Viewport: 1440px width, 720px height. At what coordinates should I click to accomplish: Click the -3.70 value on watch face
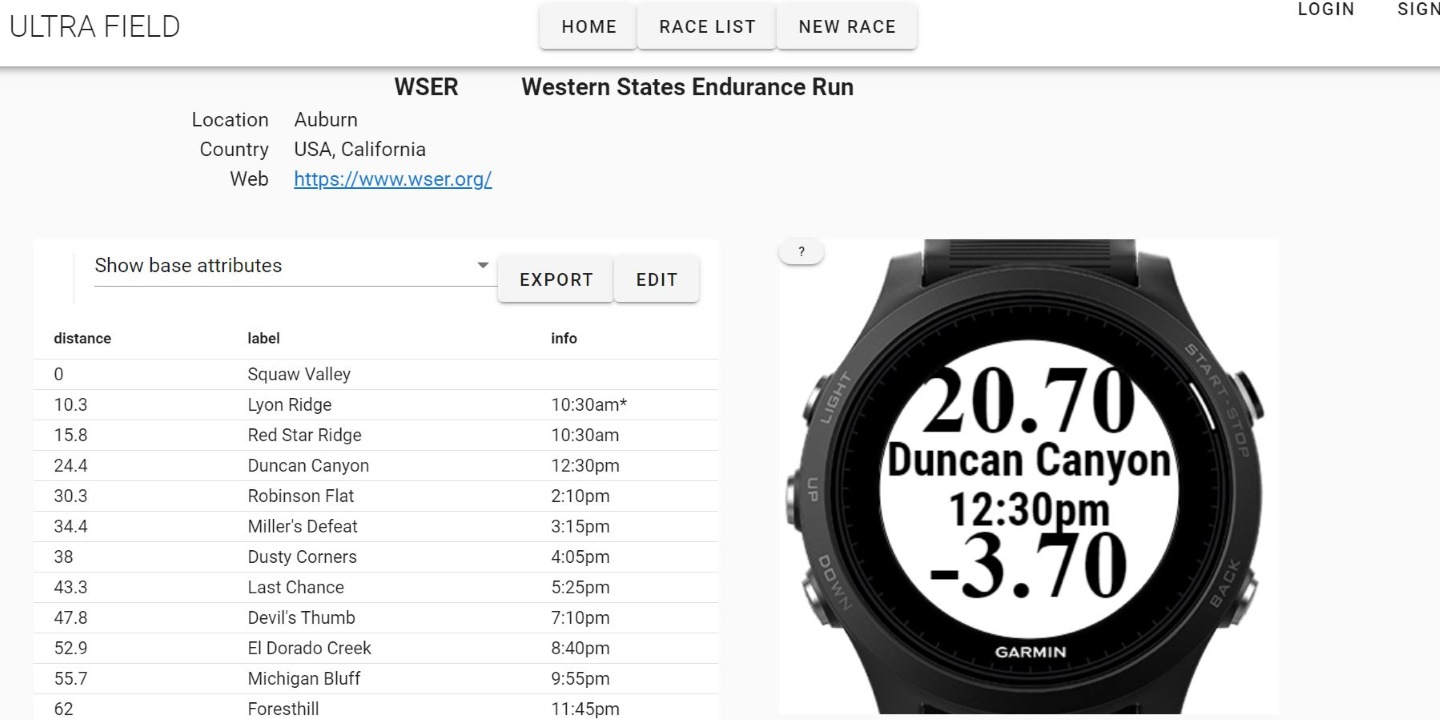pos(1029,566)
